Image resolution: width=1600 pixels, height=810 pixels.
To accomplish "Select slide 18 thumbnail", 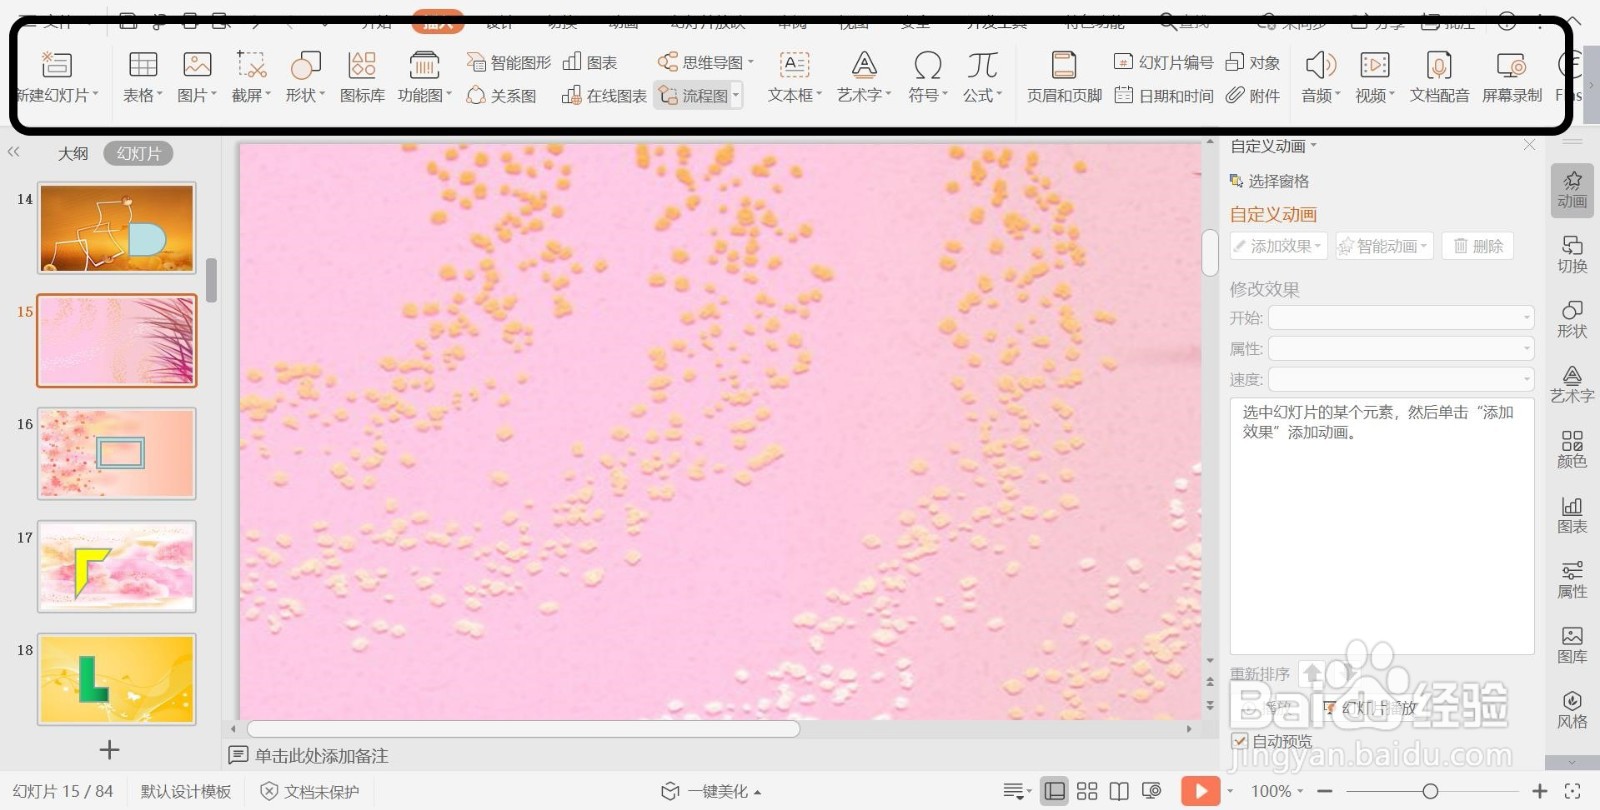I will [x=117, y=679].
